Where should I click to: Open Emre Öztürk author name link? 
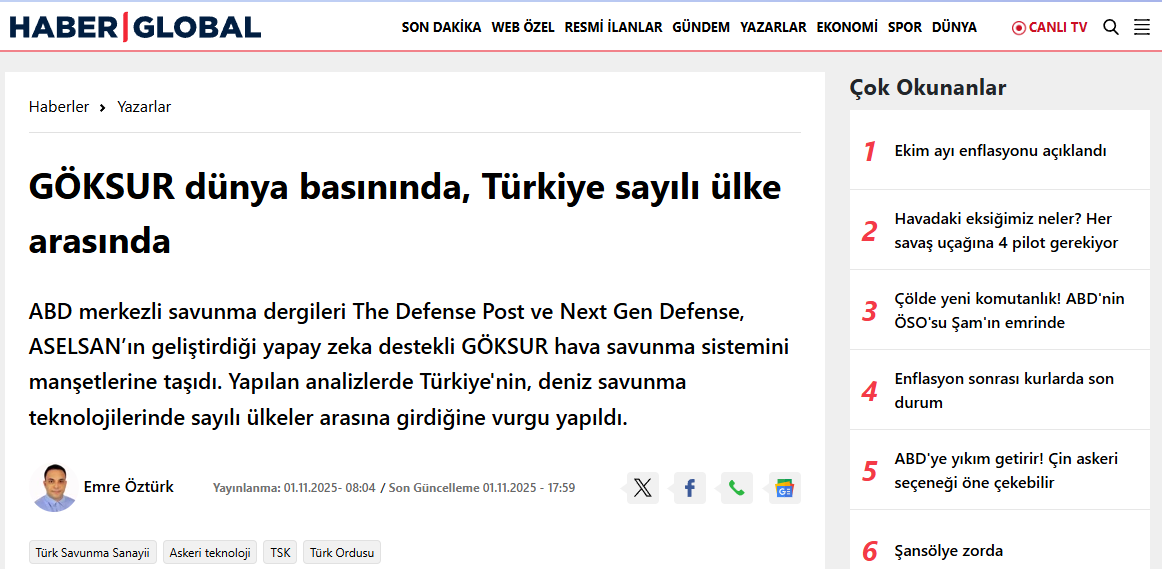pyautogui.click(x=128, y=487)
